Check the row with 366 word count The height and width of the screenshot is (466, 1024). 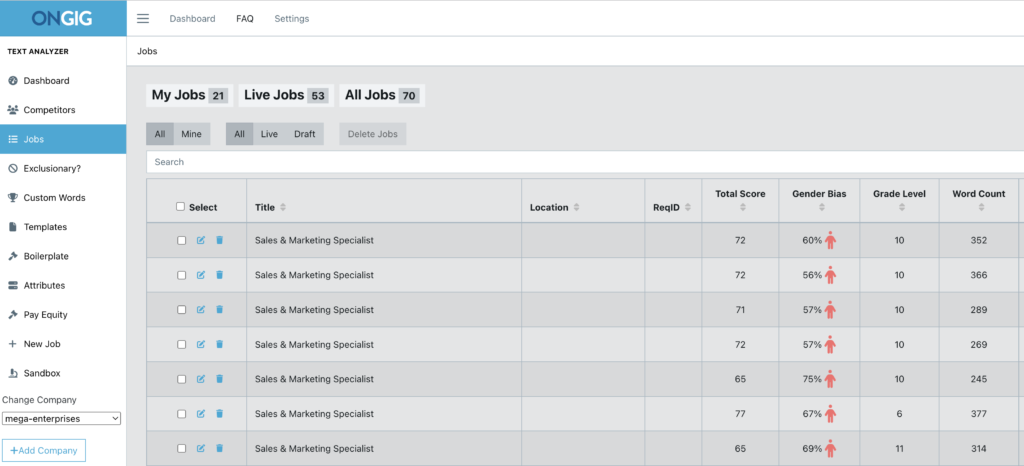182,275
